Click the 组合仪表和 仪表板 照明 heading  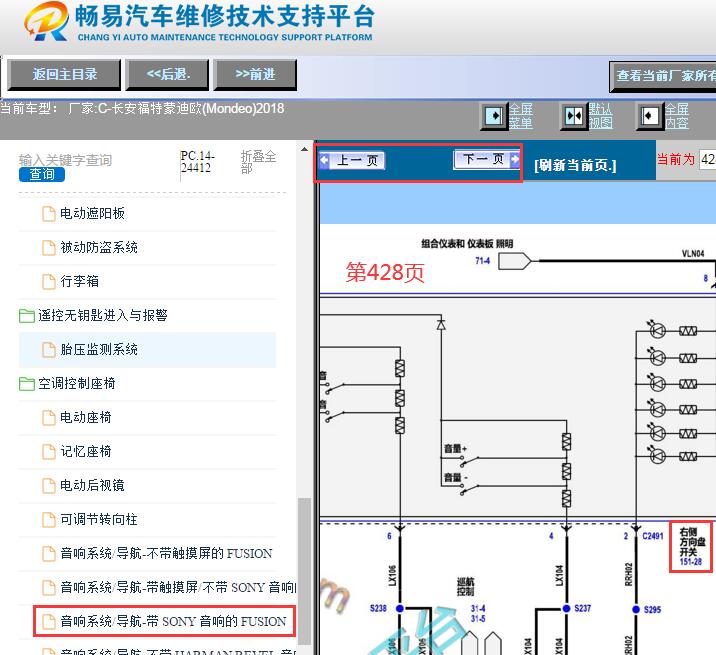pos(467,243)
